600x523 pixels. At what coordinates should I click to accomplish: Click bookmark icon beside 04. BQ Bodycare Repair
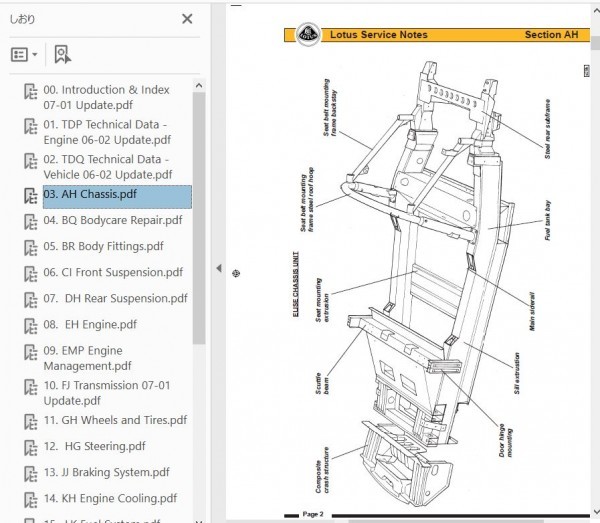tap(31, 222)
